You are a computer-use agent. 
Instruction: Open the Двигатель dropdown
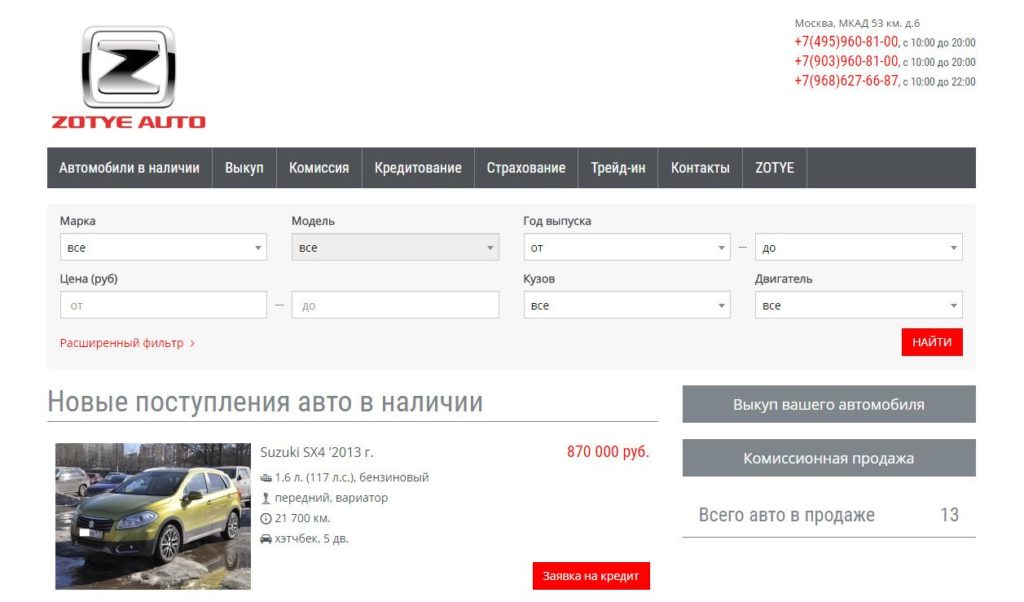click(x=859, y=305)
